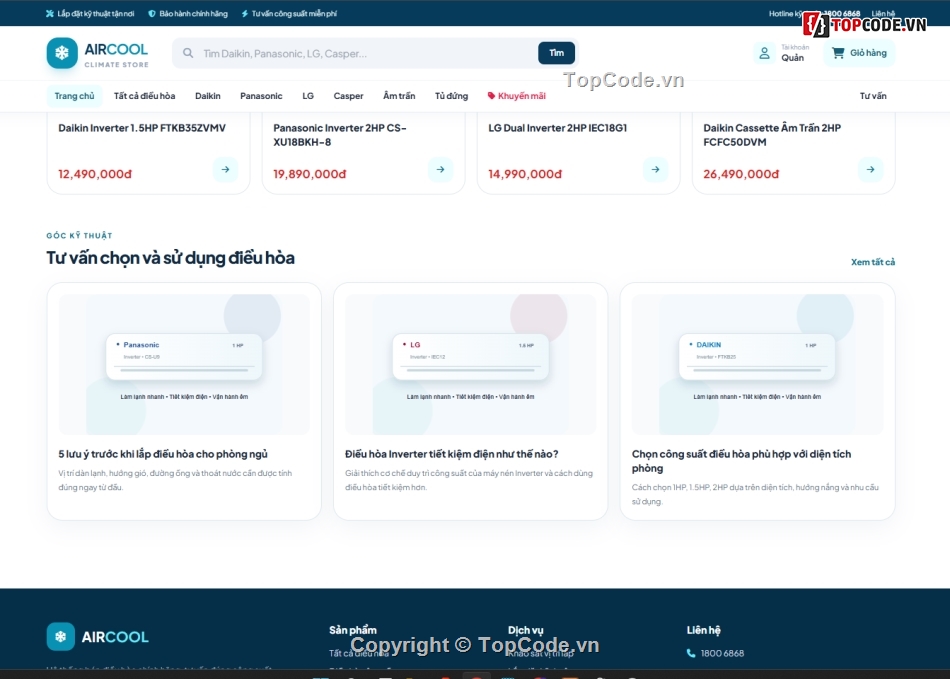The width and height of the screenshot is (950, 679).
Task: Click the 1800 6868 footer phone link
Action: pos(722,653)
